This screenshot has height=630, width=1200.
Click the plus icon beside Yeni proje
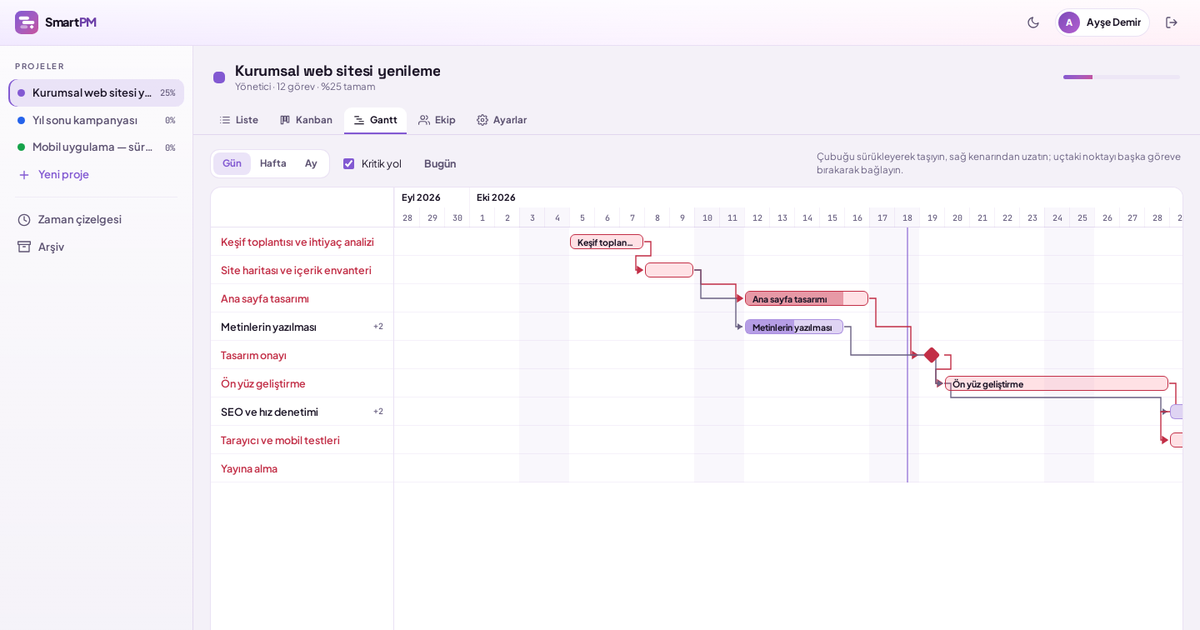point(24,174)
